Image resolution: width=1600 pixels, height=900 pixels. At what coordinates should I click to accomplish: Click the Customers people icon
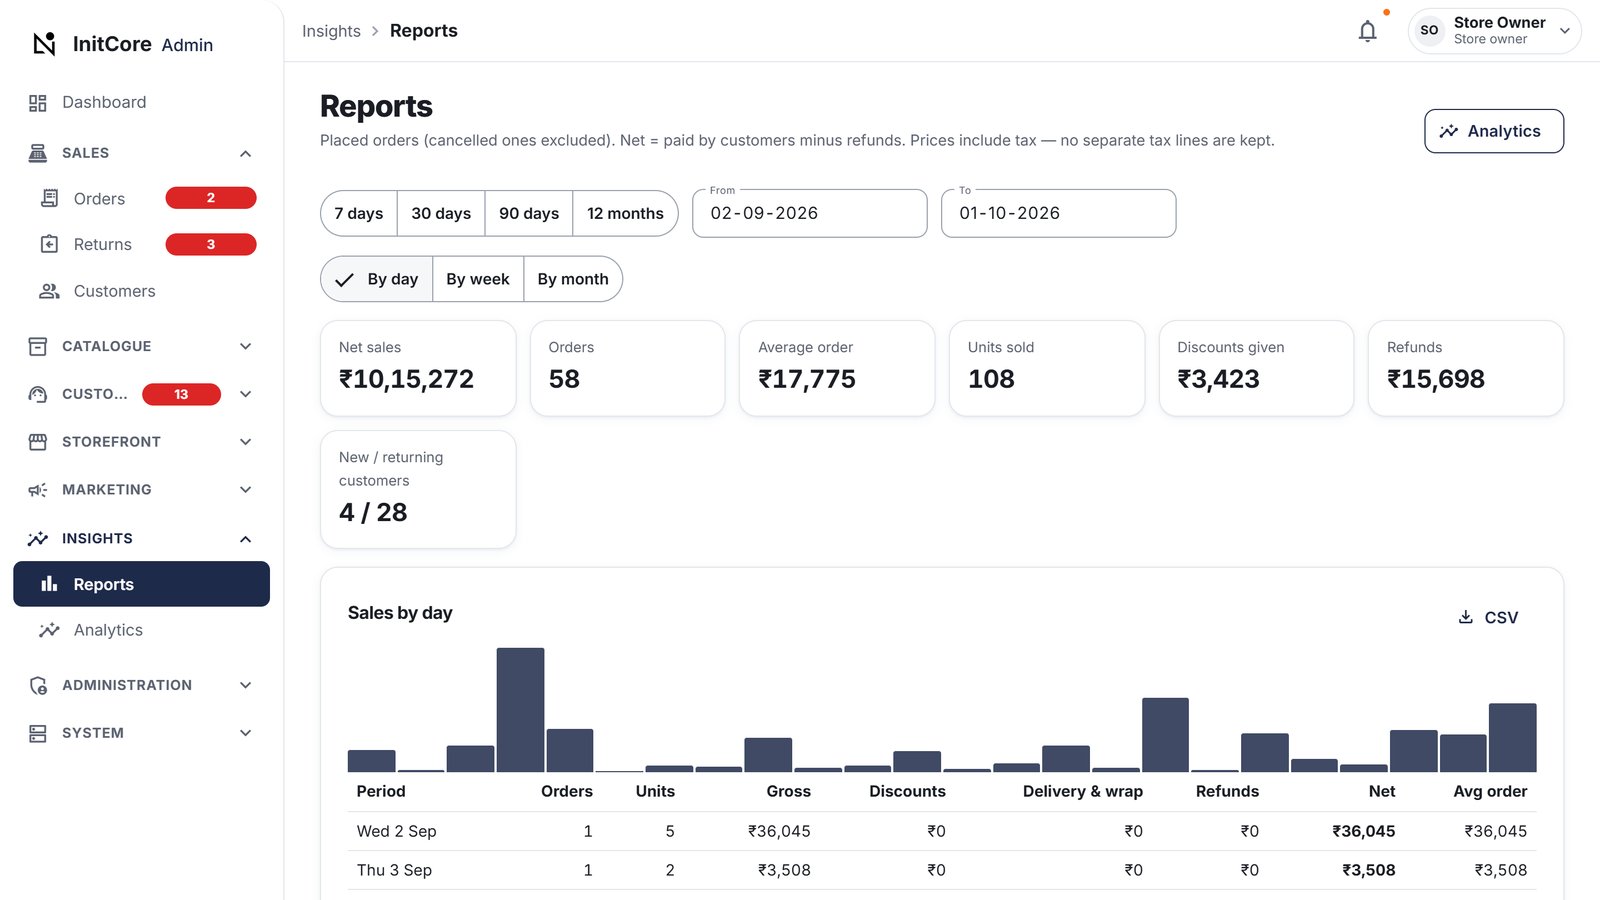pos(49,291)
